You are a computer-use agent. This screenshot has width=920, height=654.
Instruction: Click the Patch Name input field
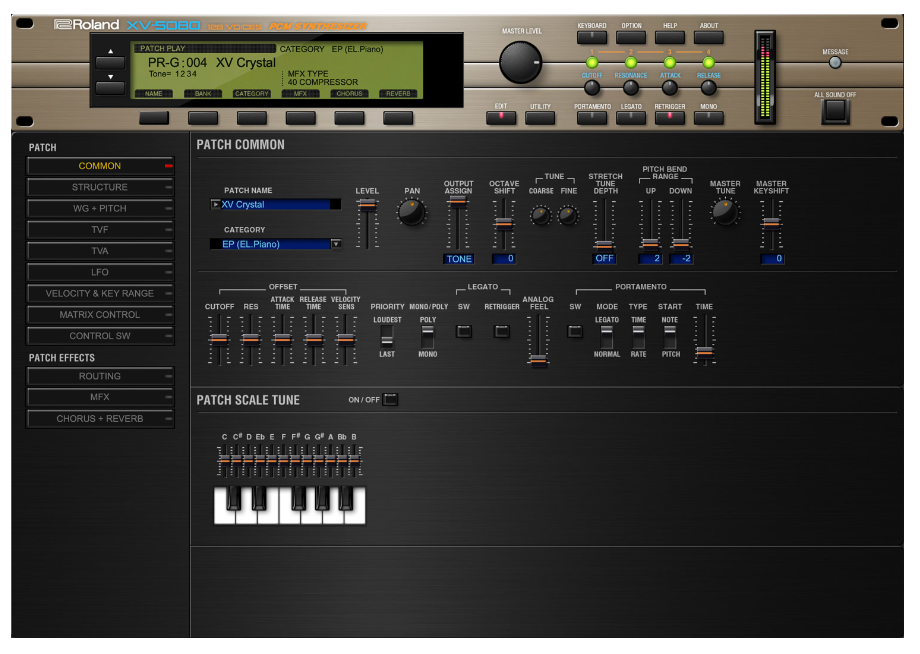pyautogui.click(x=276, y=204)
